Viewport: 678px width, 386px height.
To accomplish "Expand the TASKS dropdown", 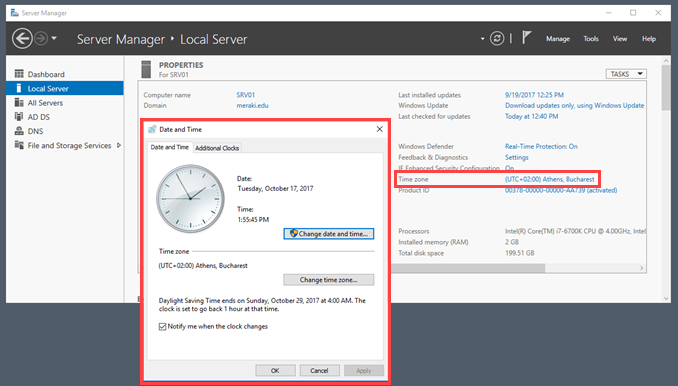I will click(x=626, y=74).
